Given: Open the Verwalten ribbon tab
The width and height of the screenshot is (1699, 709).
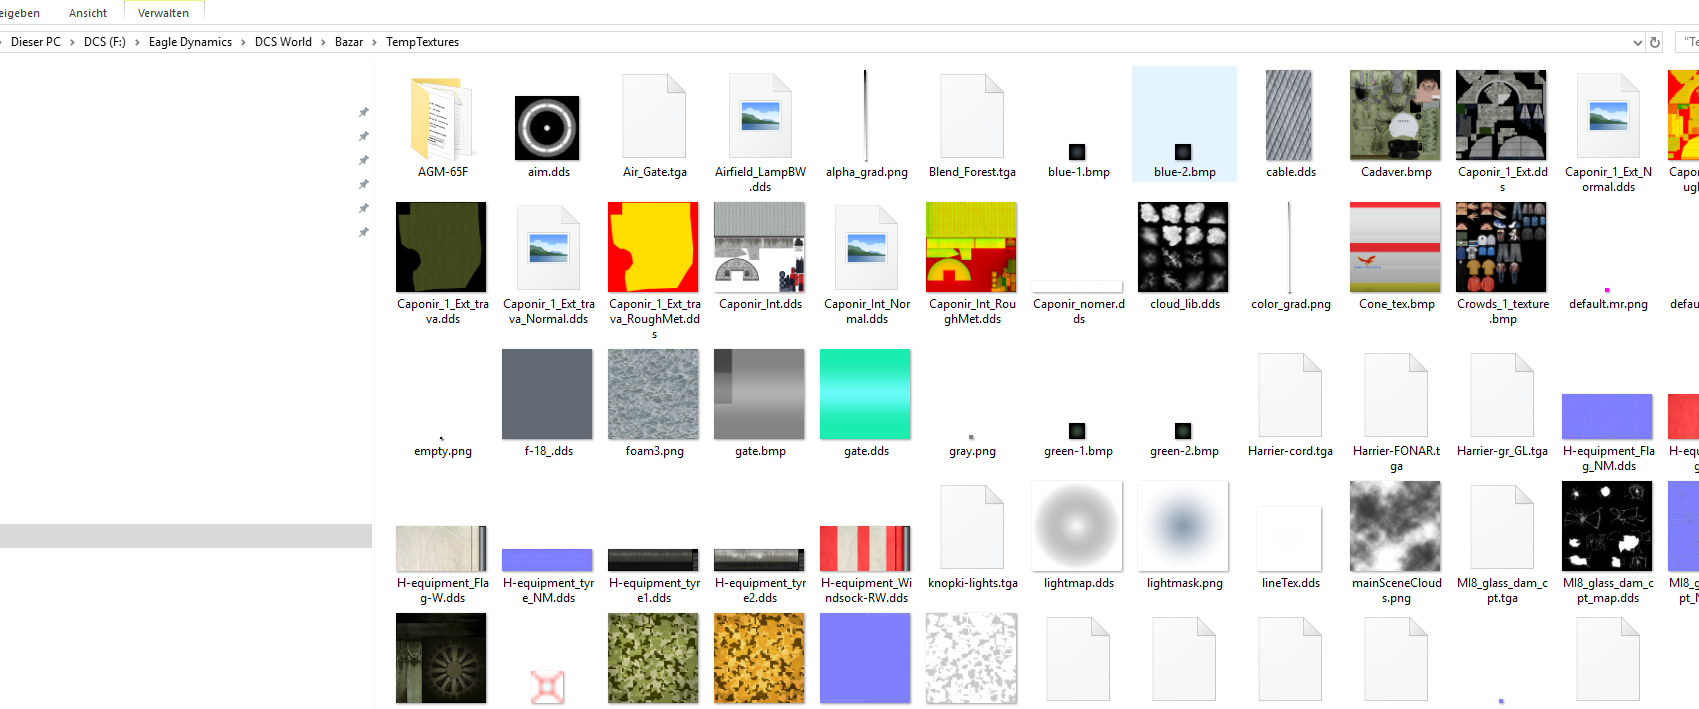Looking at the screenshot, I should tap(163, 13).
